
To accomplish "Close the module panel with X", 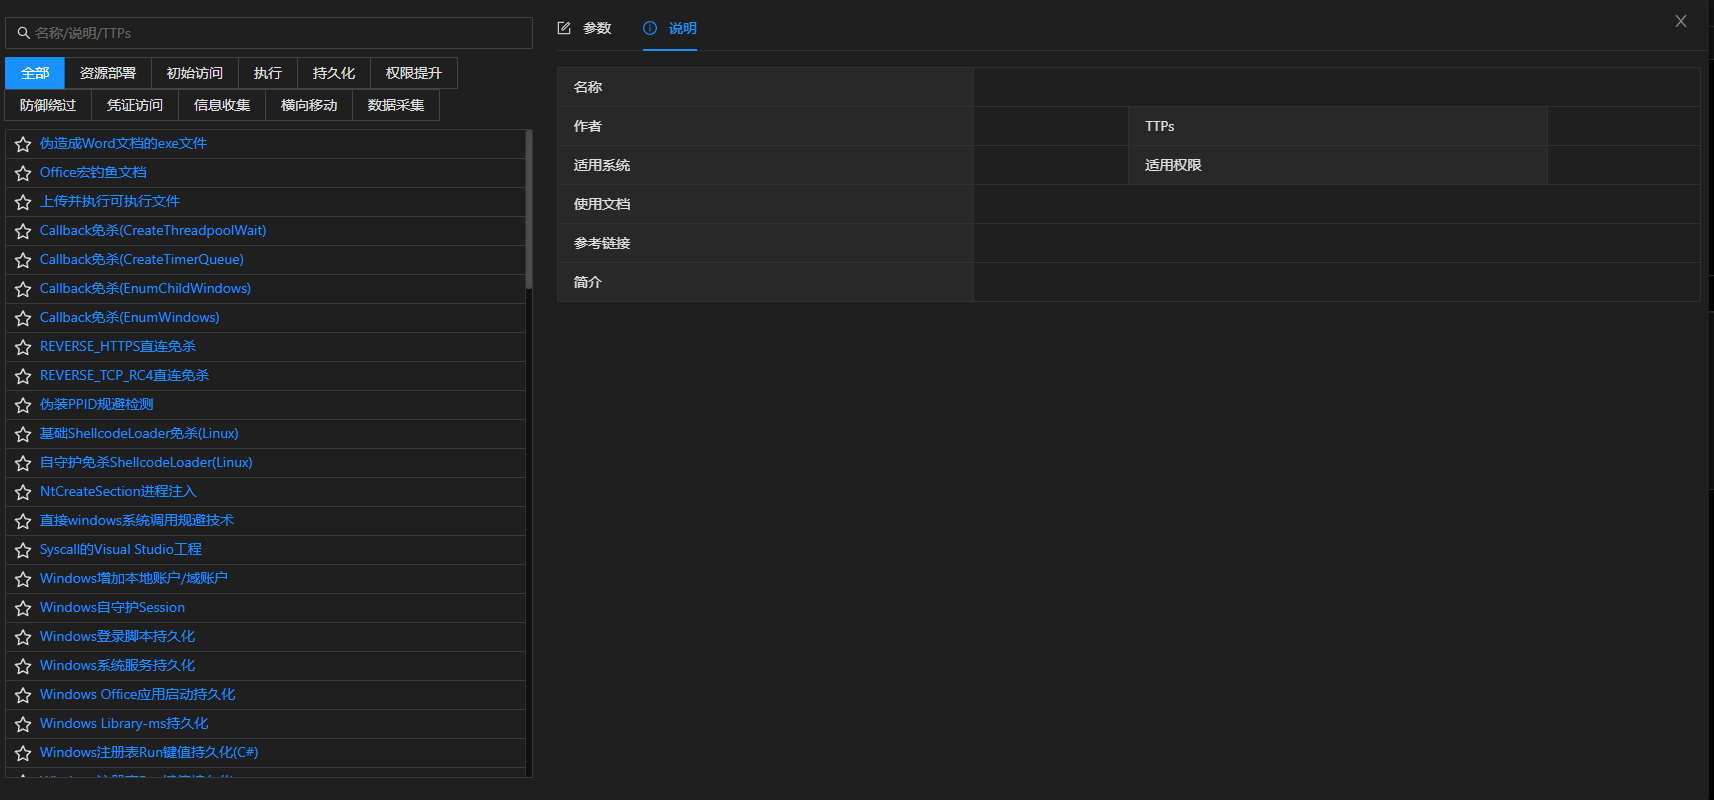I will [x=1681, y=21].
